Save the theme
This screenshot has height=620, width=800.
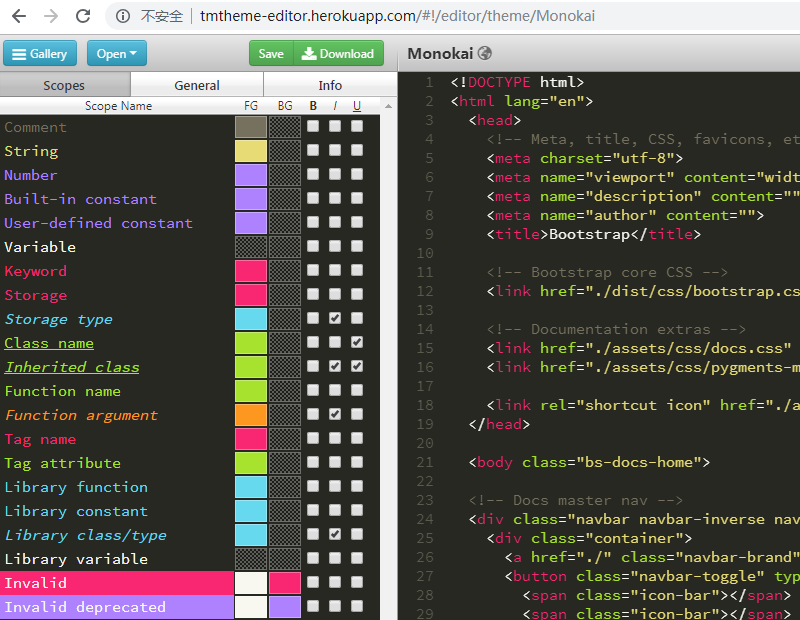(271, 54)
